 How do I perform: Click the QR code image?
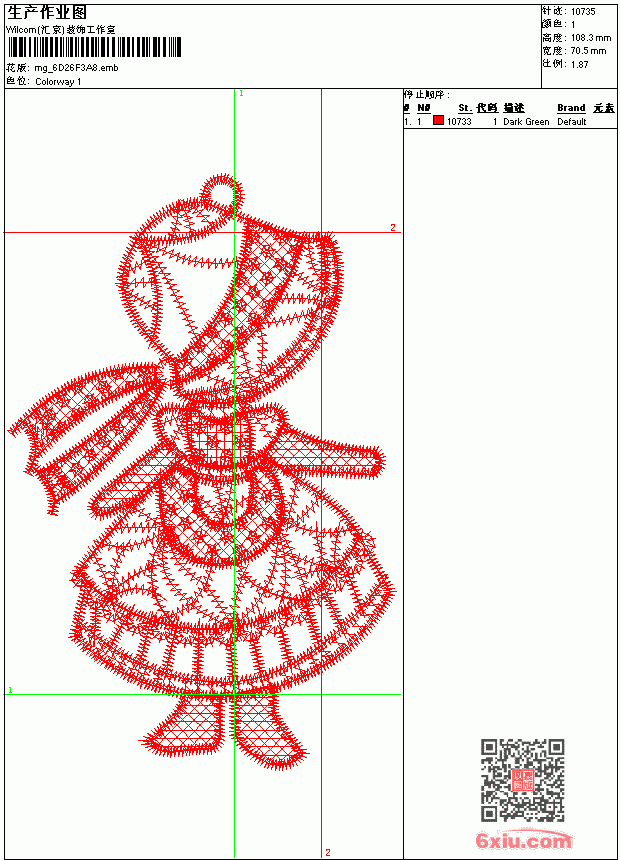[x=523, y=780]
